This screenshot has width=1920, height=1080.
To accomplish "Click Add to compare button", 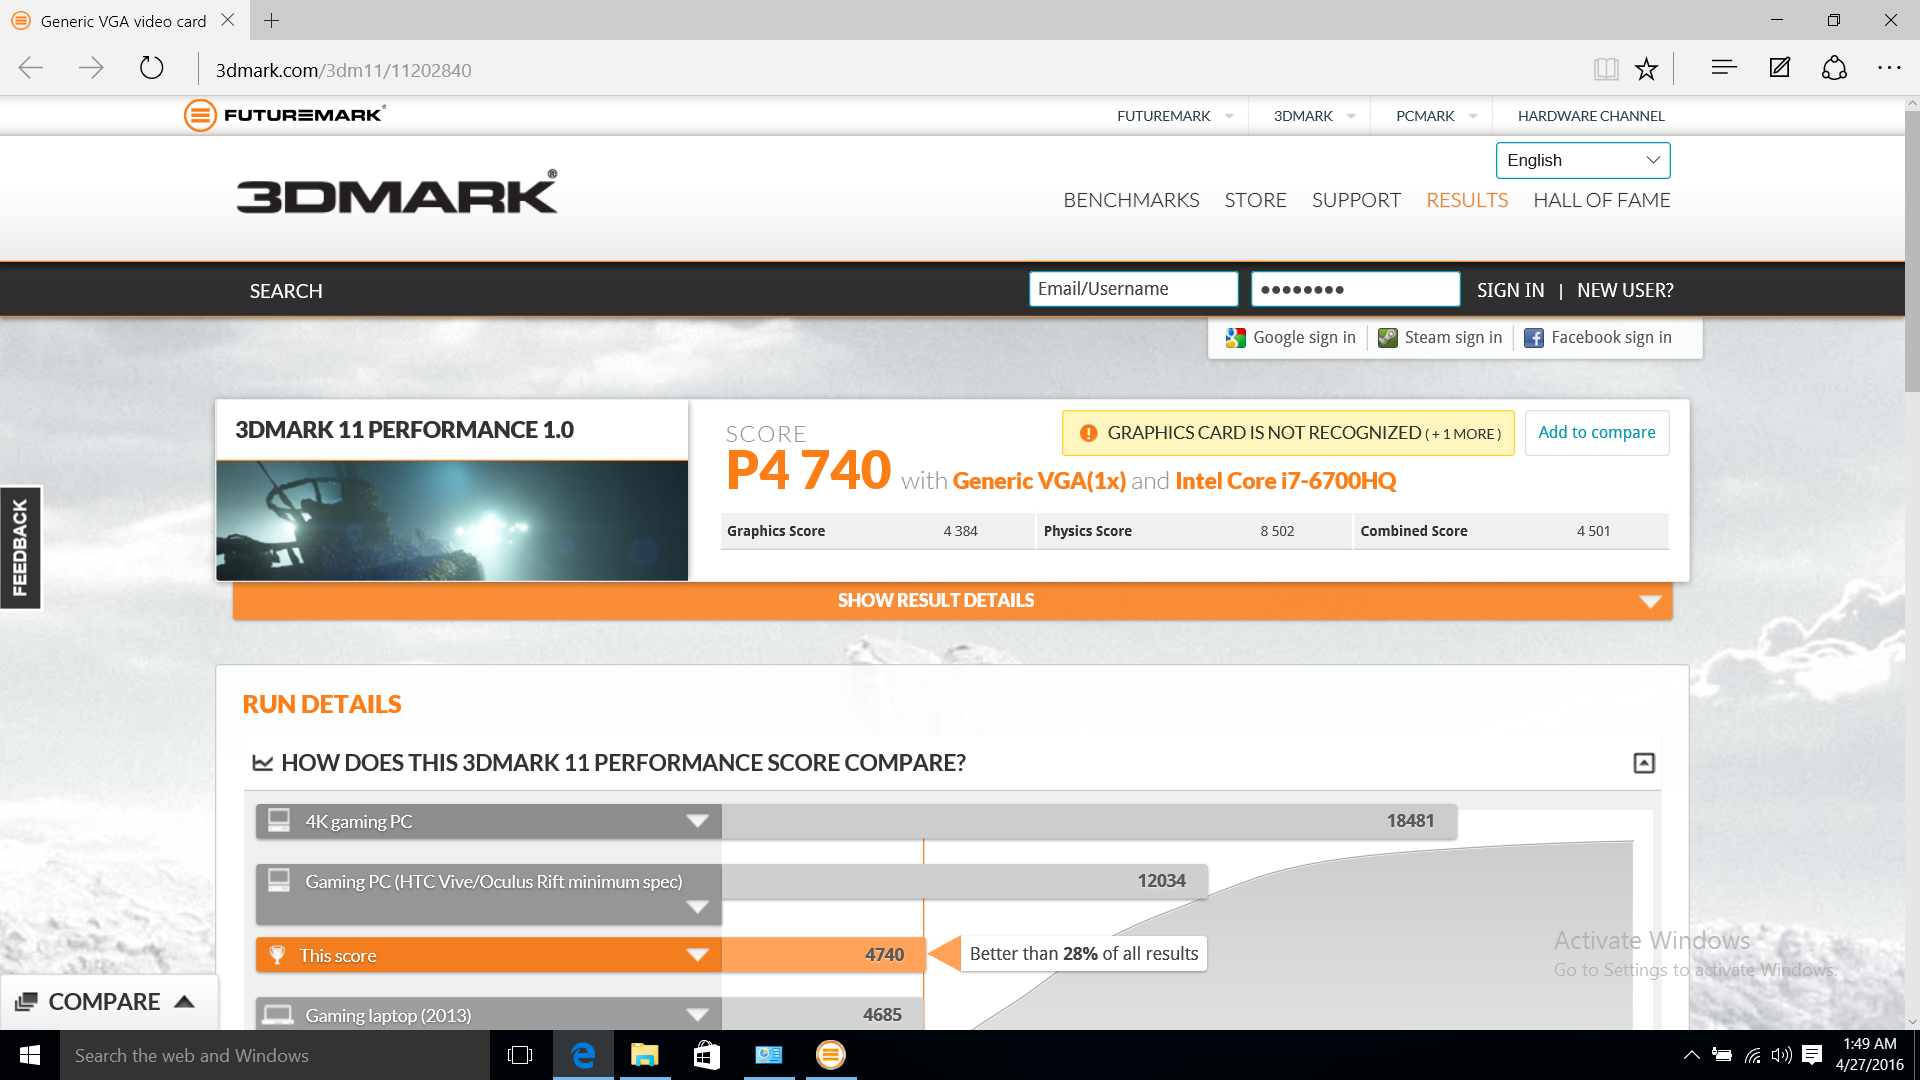I will tap(1597, 432).
